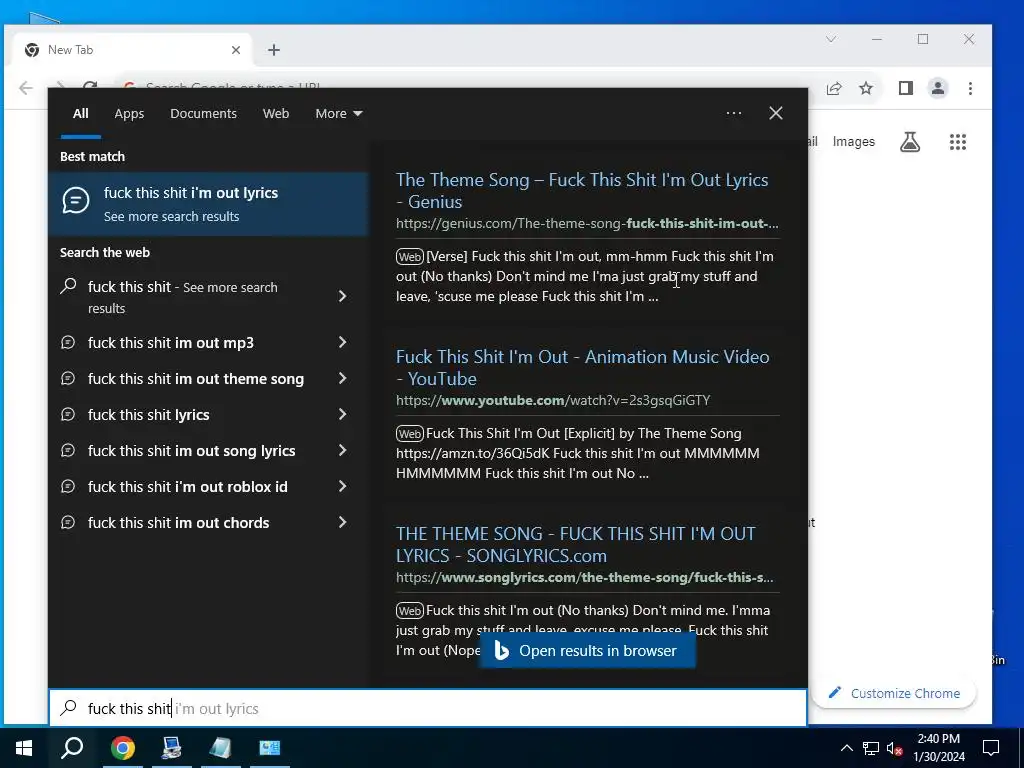Toggle Chrome side panel

[x=906, y=88]
